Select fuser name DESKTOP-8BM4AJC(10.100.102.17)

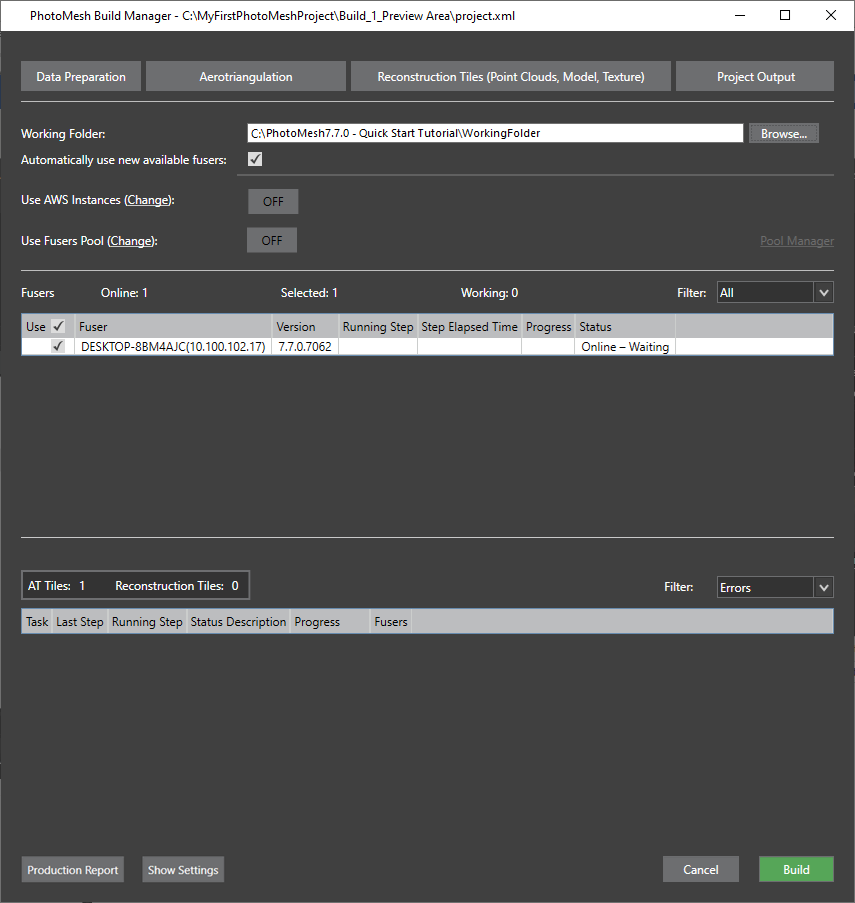[x=173, y=347]
